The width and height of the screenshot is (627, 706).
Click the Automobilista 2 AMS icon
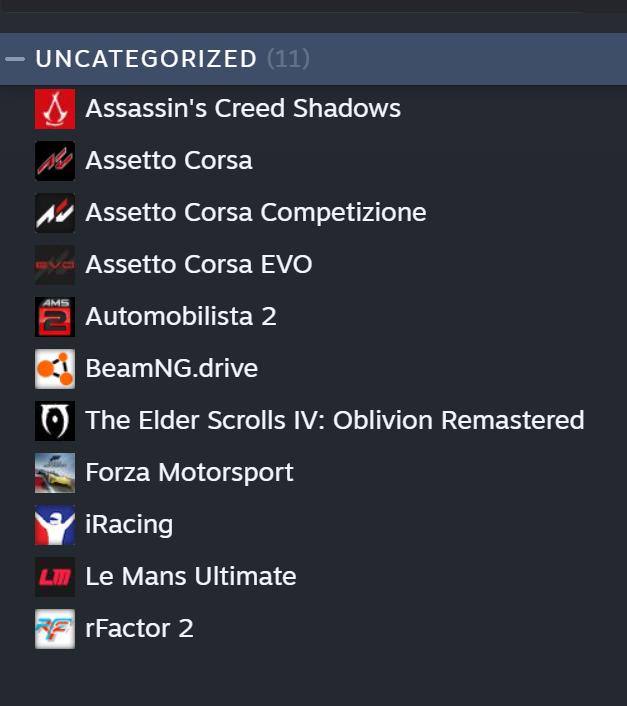point(55,317)
